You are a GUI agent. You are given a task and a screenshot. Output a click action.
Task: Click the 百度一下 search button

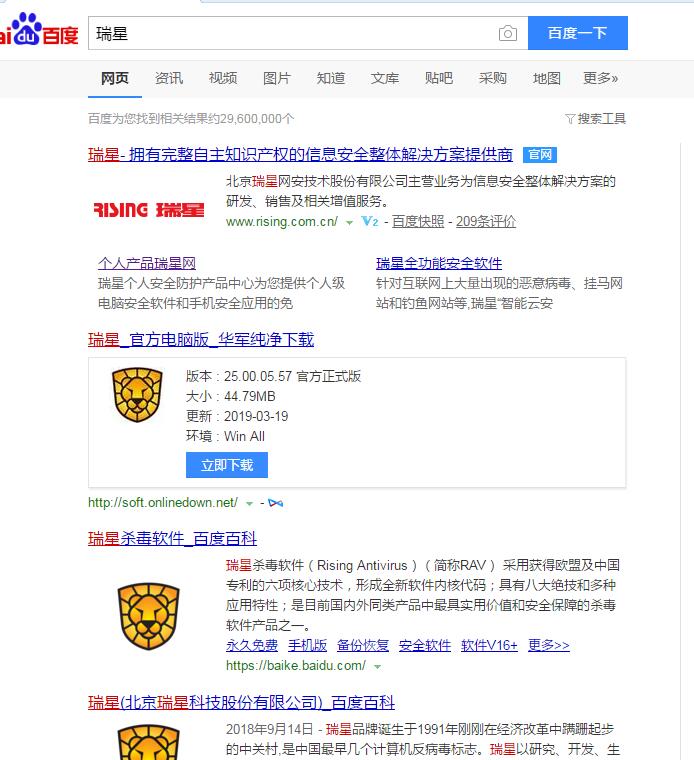click(578, 33)
